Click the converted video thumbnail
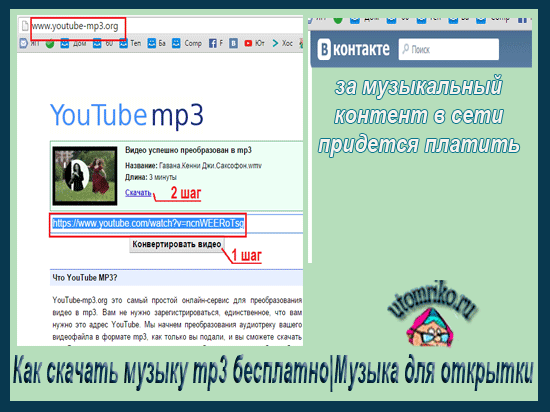Image resolution: width=550 pixels, height=412 pixels. tap(85, 176)
